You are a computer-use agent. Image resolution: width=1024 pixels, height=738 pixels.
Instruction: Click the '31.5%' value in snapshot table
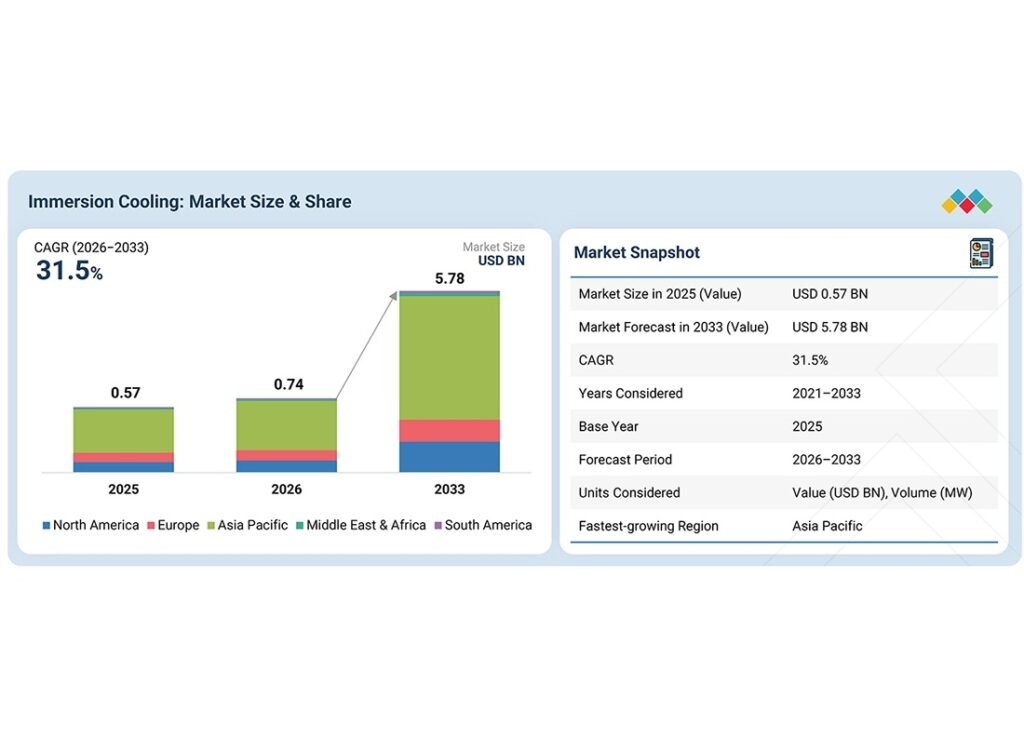pyautogui.click(x=810, y=361)
